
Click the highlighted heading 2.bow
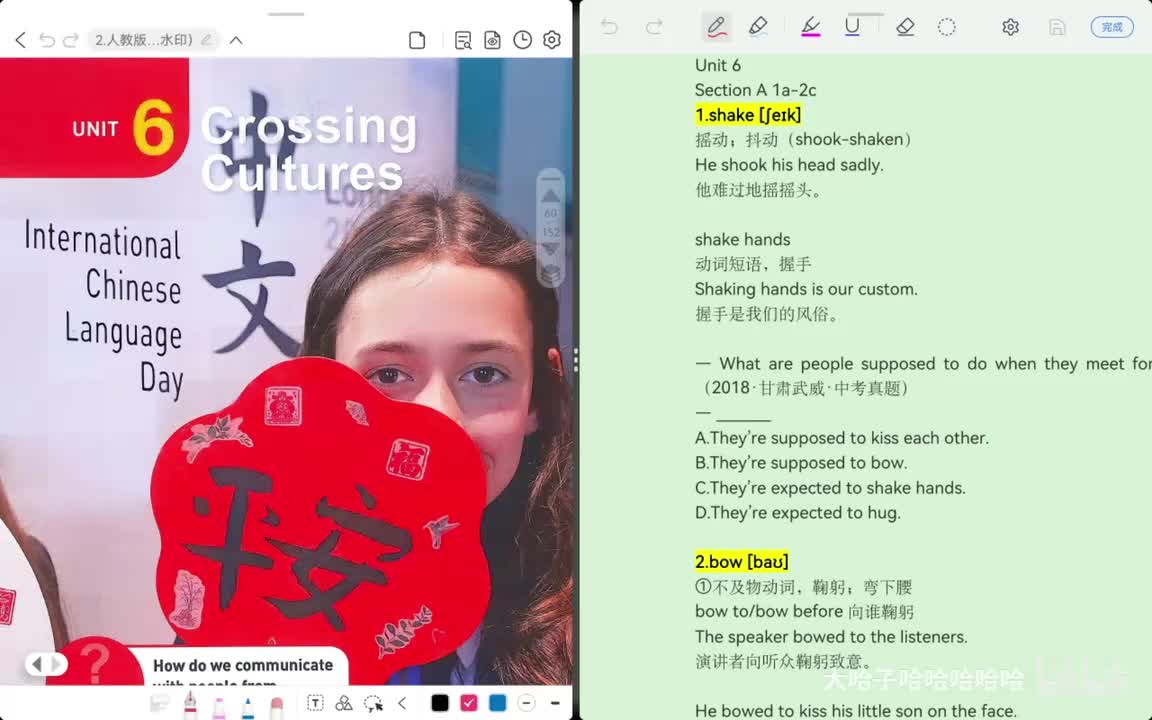pyautogui.click(x=741, y=561)
